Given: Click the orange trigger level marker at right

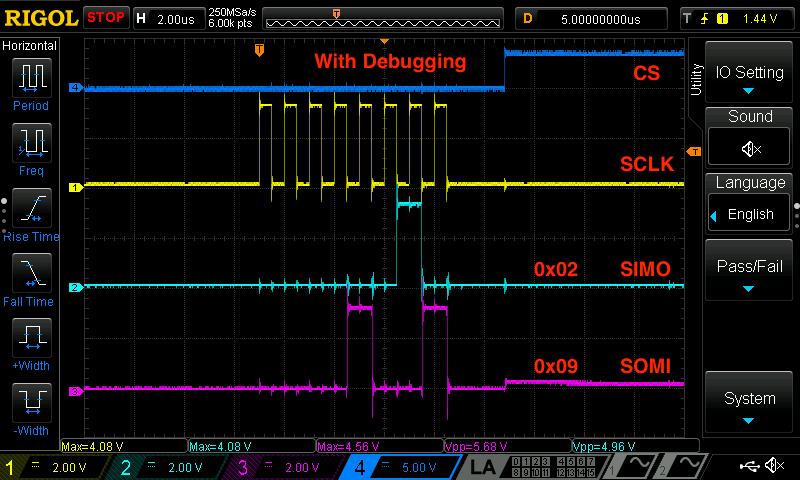Looking at the screenshot, I should pos(694,151).
